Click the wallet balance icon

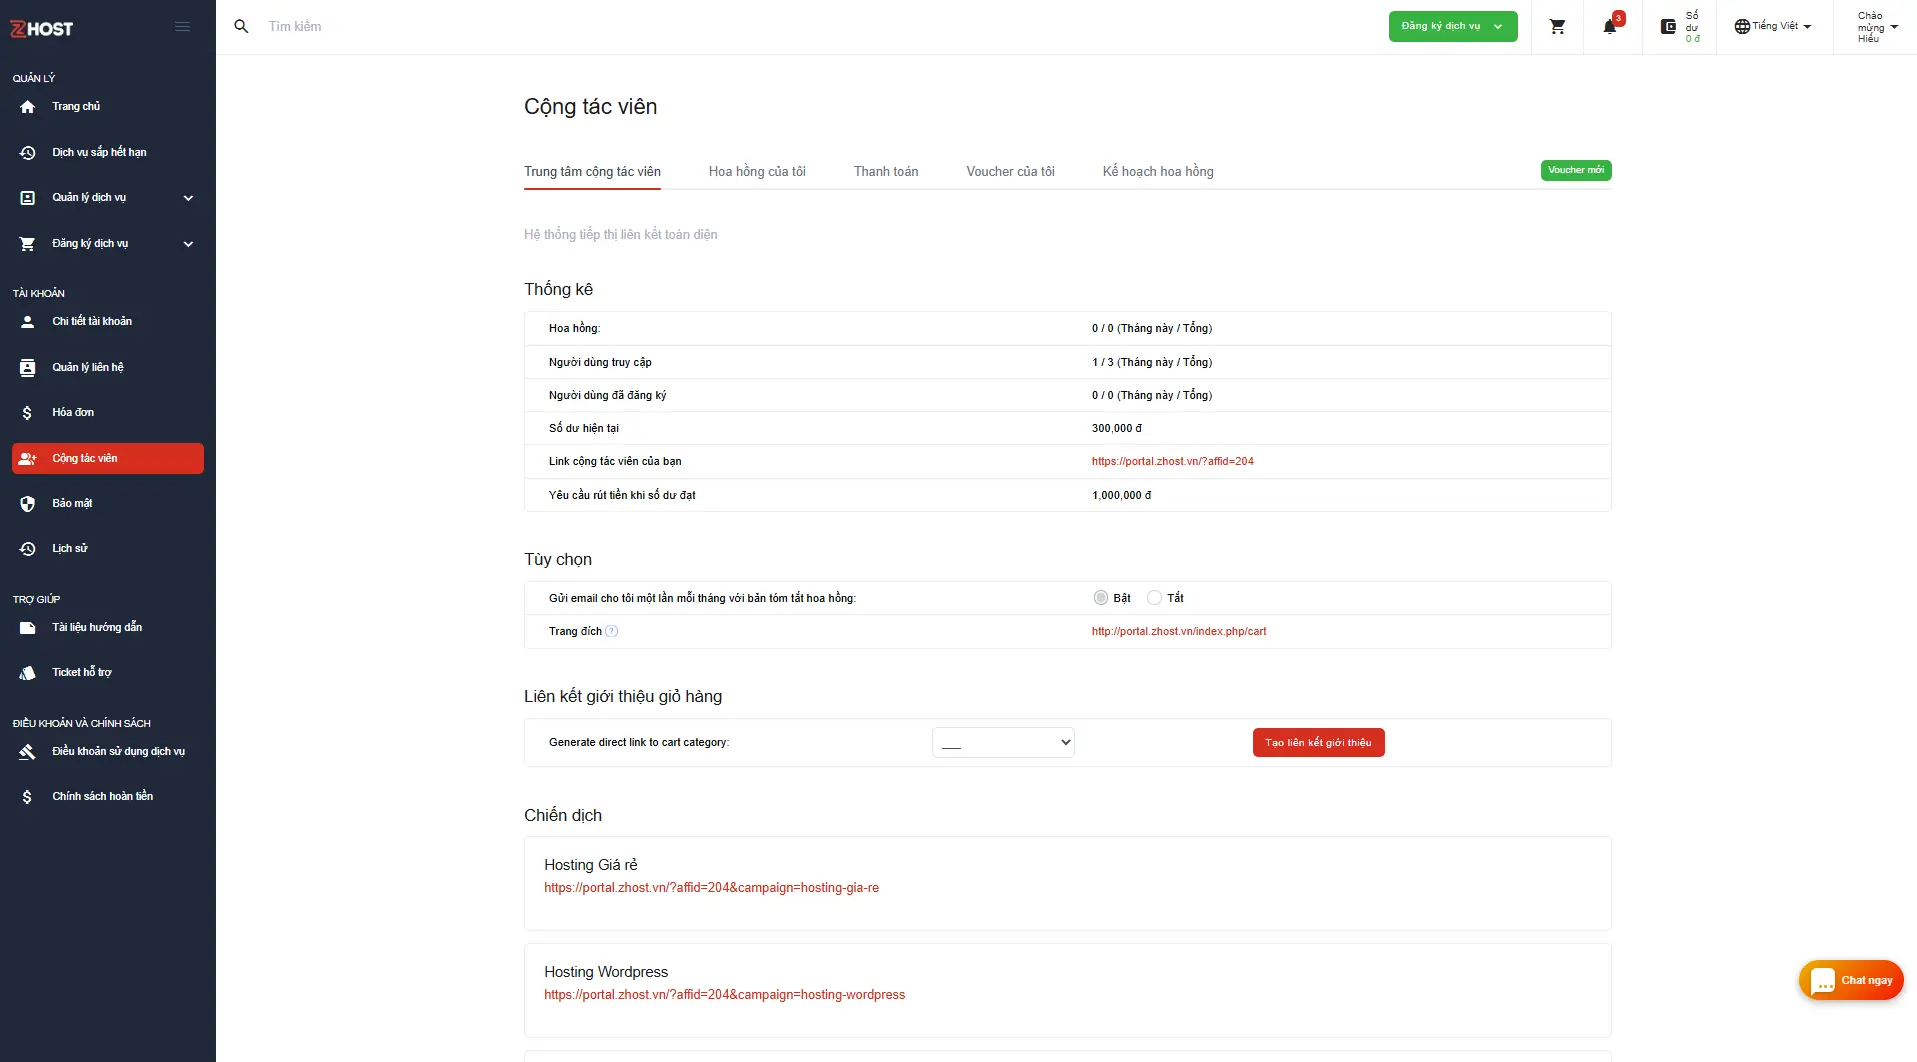(1668, 27)
